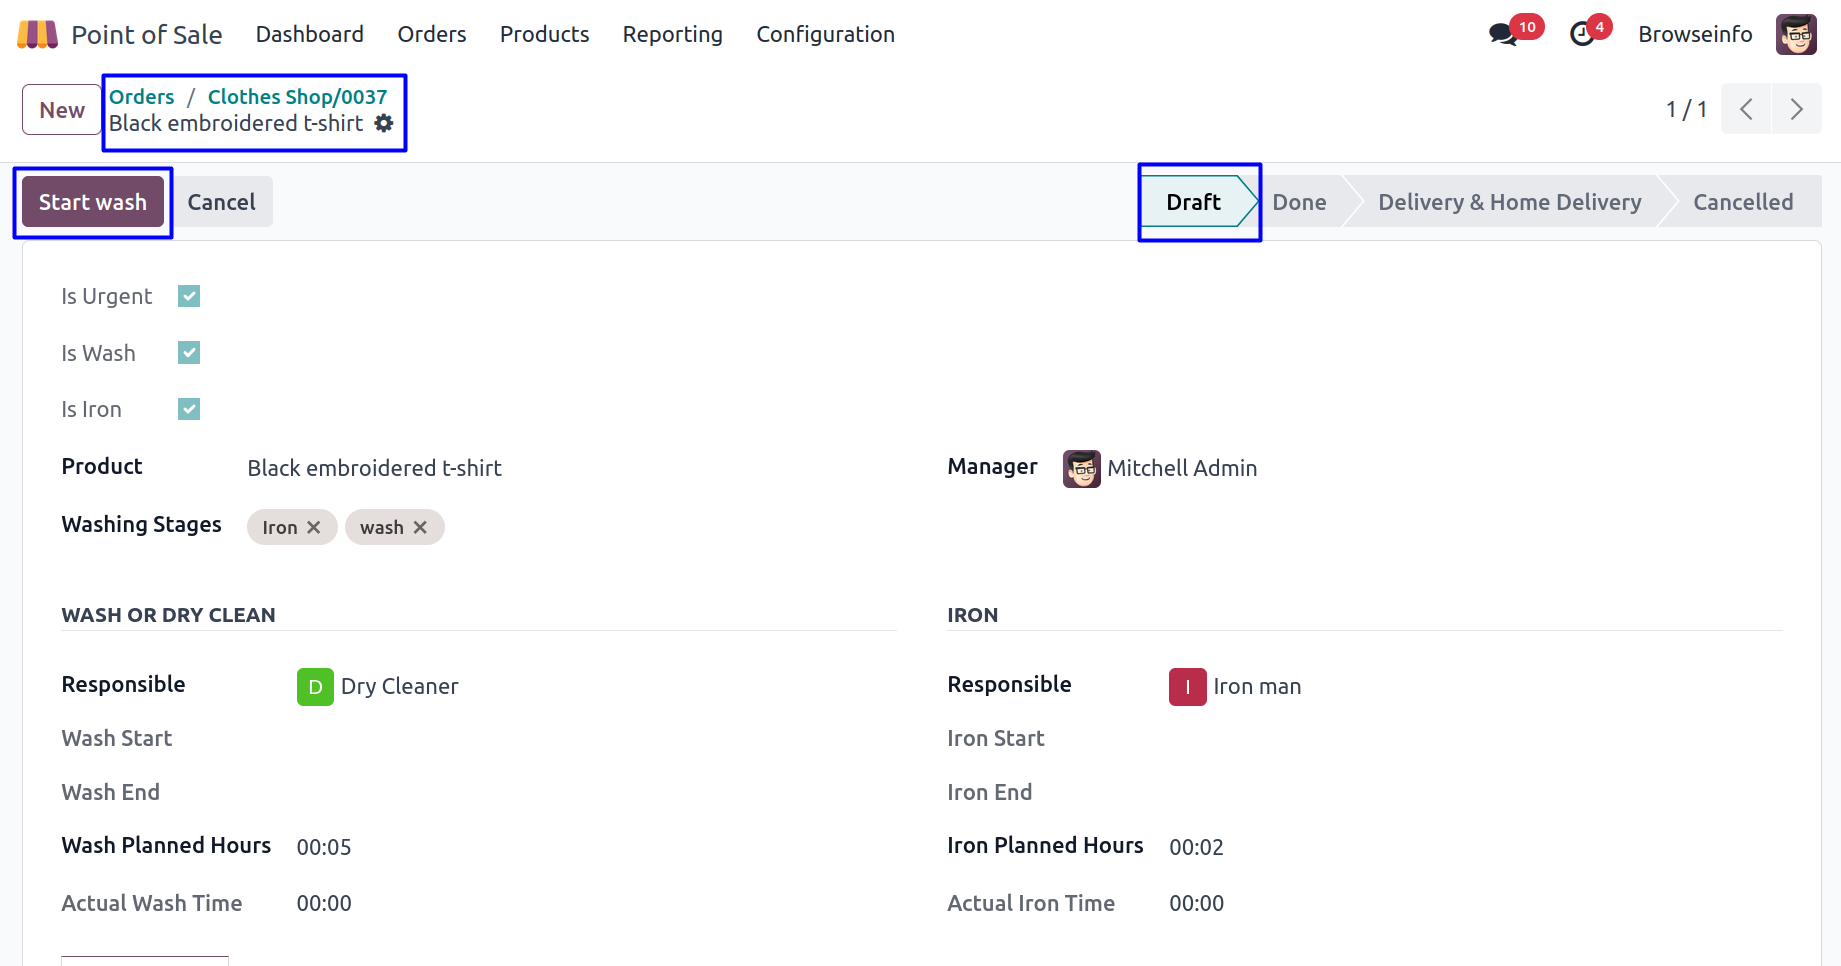Open the Configuration menu
Viewport: 1841px width, 966px height.
[x=825, y=35]
